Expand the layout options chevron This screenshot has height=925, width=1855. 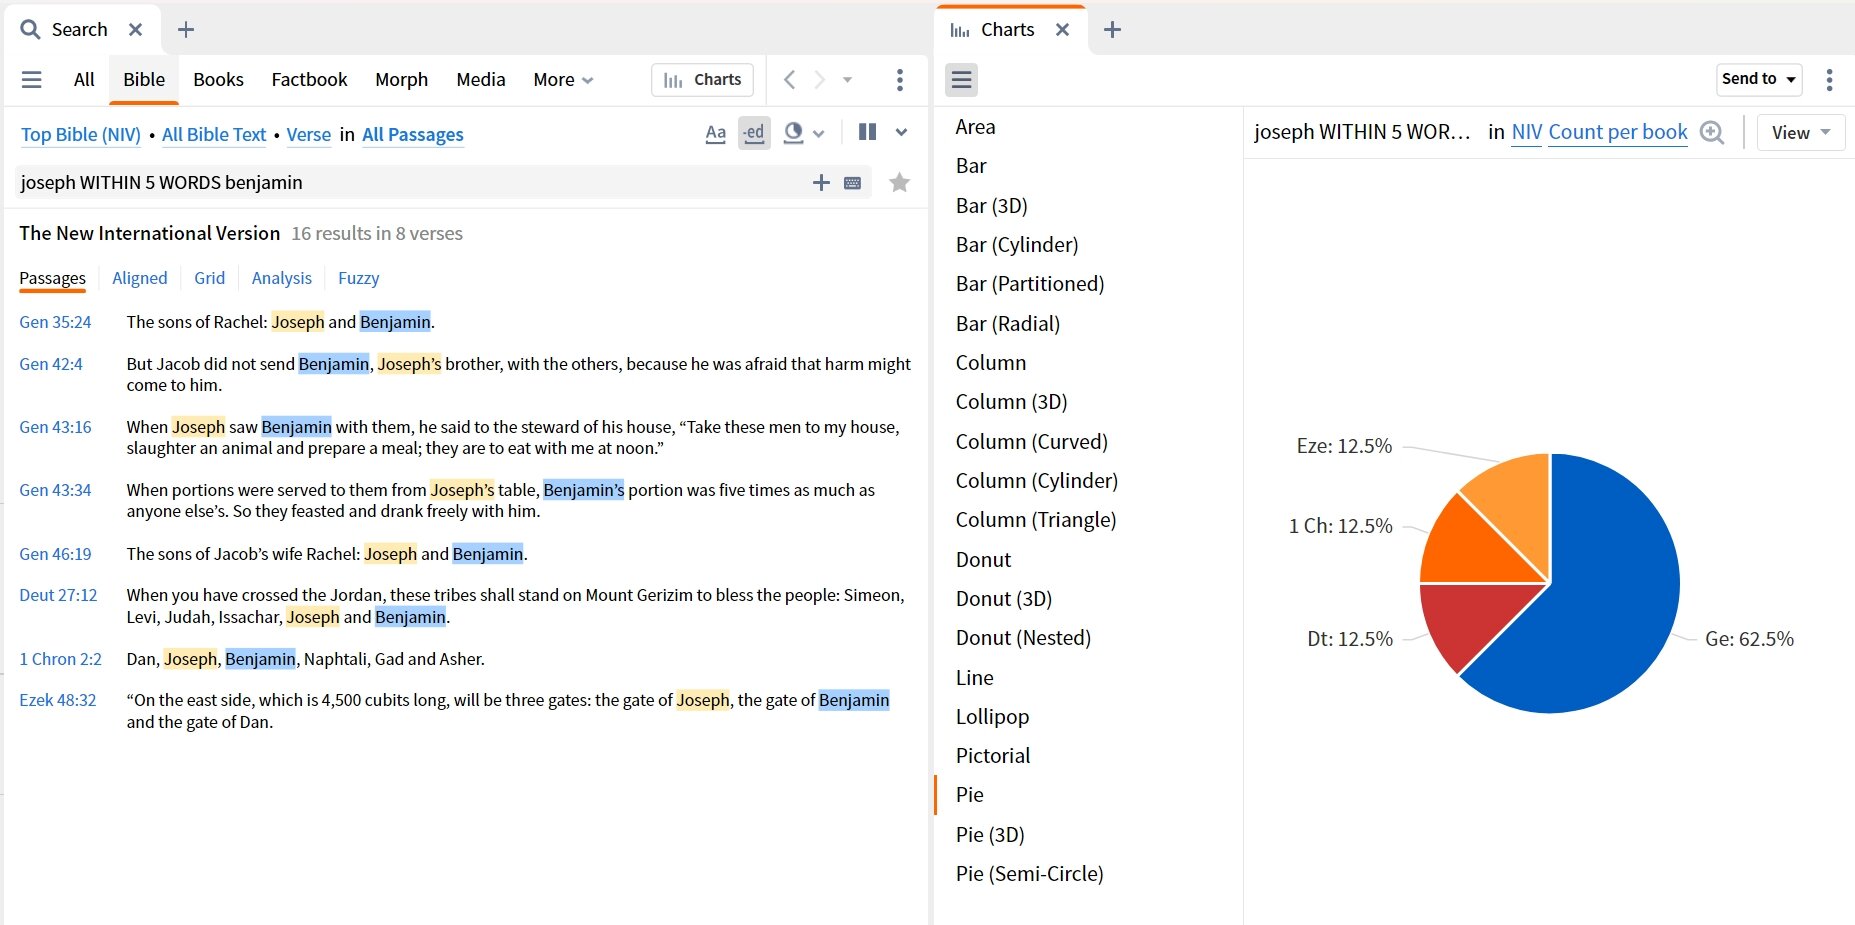(x=901, y=132)
